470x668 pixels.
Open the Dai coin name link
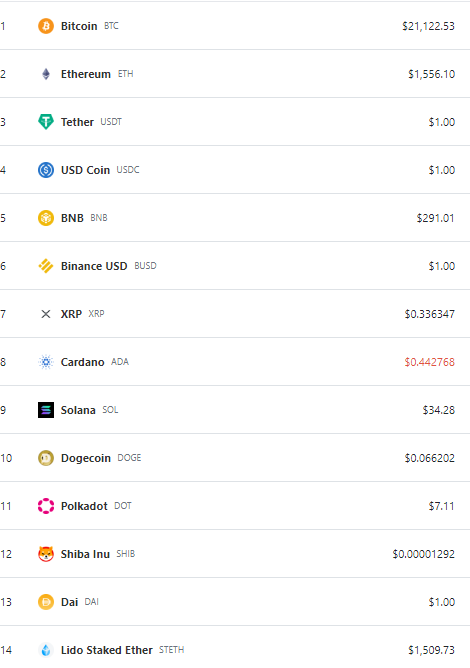click(69, 602)
